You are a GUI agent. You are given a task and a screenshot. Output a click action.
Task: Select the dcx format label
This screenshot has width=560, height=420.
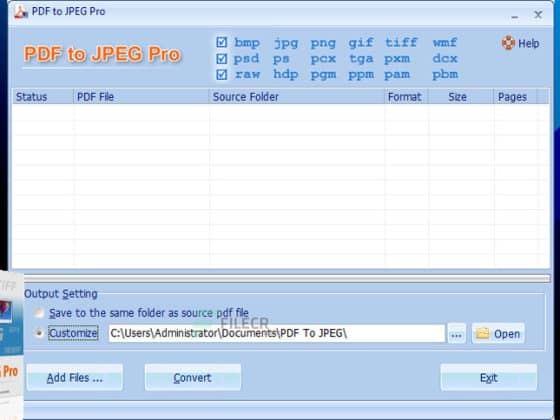point(445,58)
